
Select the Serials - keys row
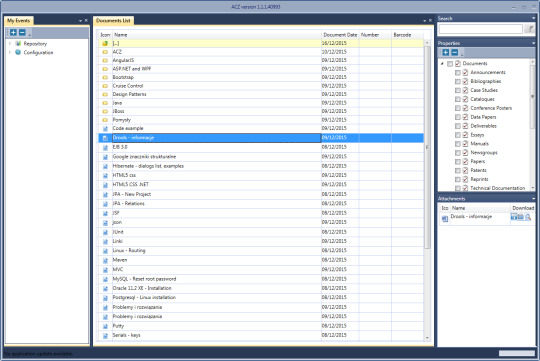261,336
